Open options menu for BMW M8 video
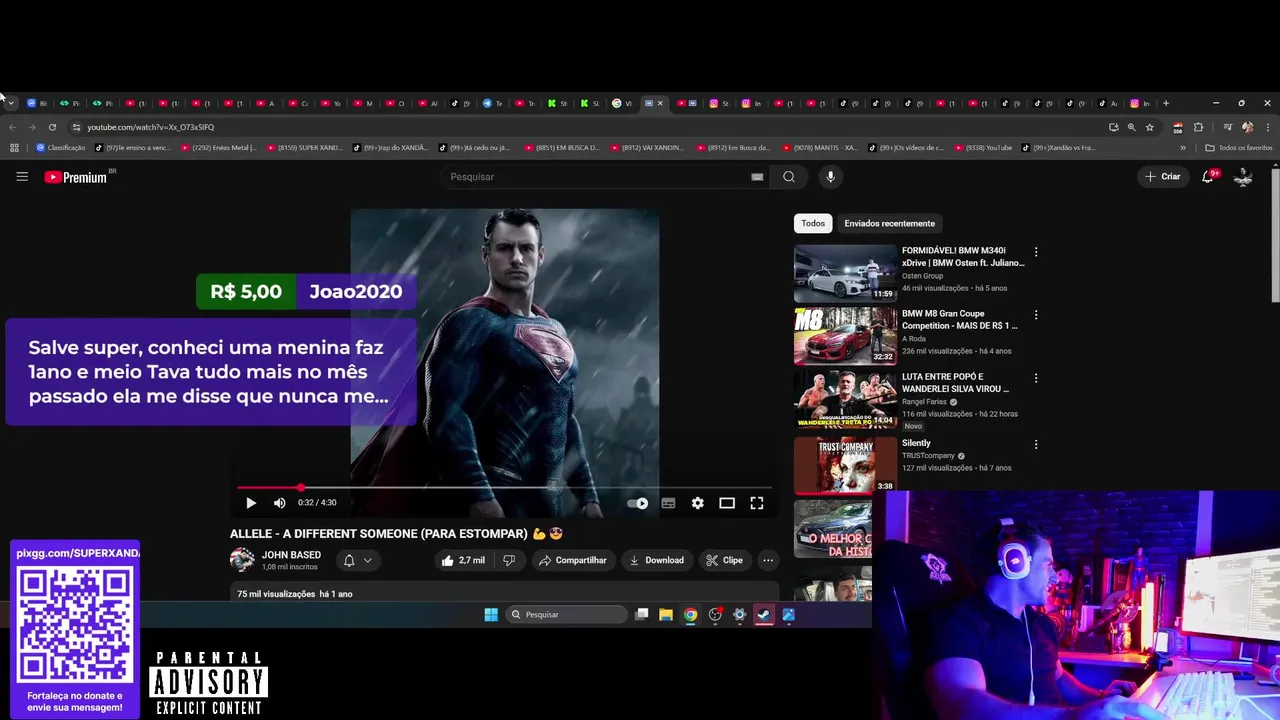 pos(1036,315)
